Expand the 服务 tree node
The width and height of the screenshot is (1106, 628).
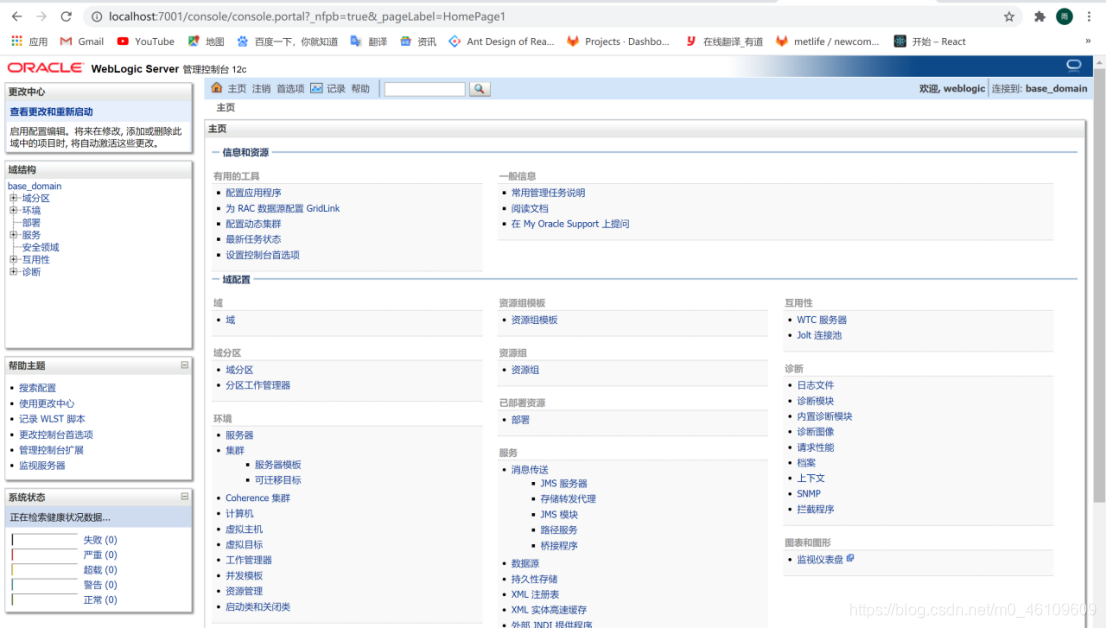[x=13, y=235]
